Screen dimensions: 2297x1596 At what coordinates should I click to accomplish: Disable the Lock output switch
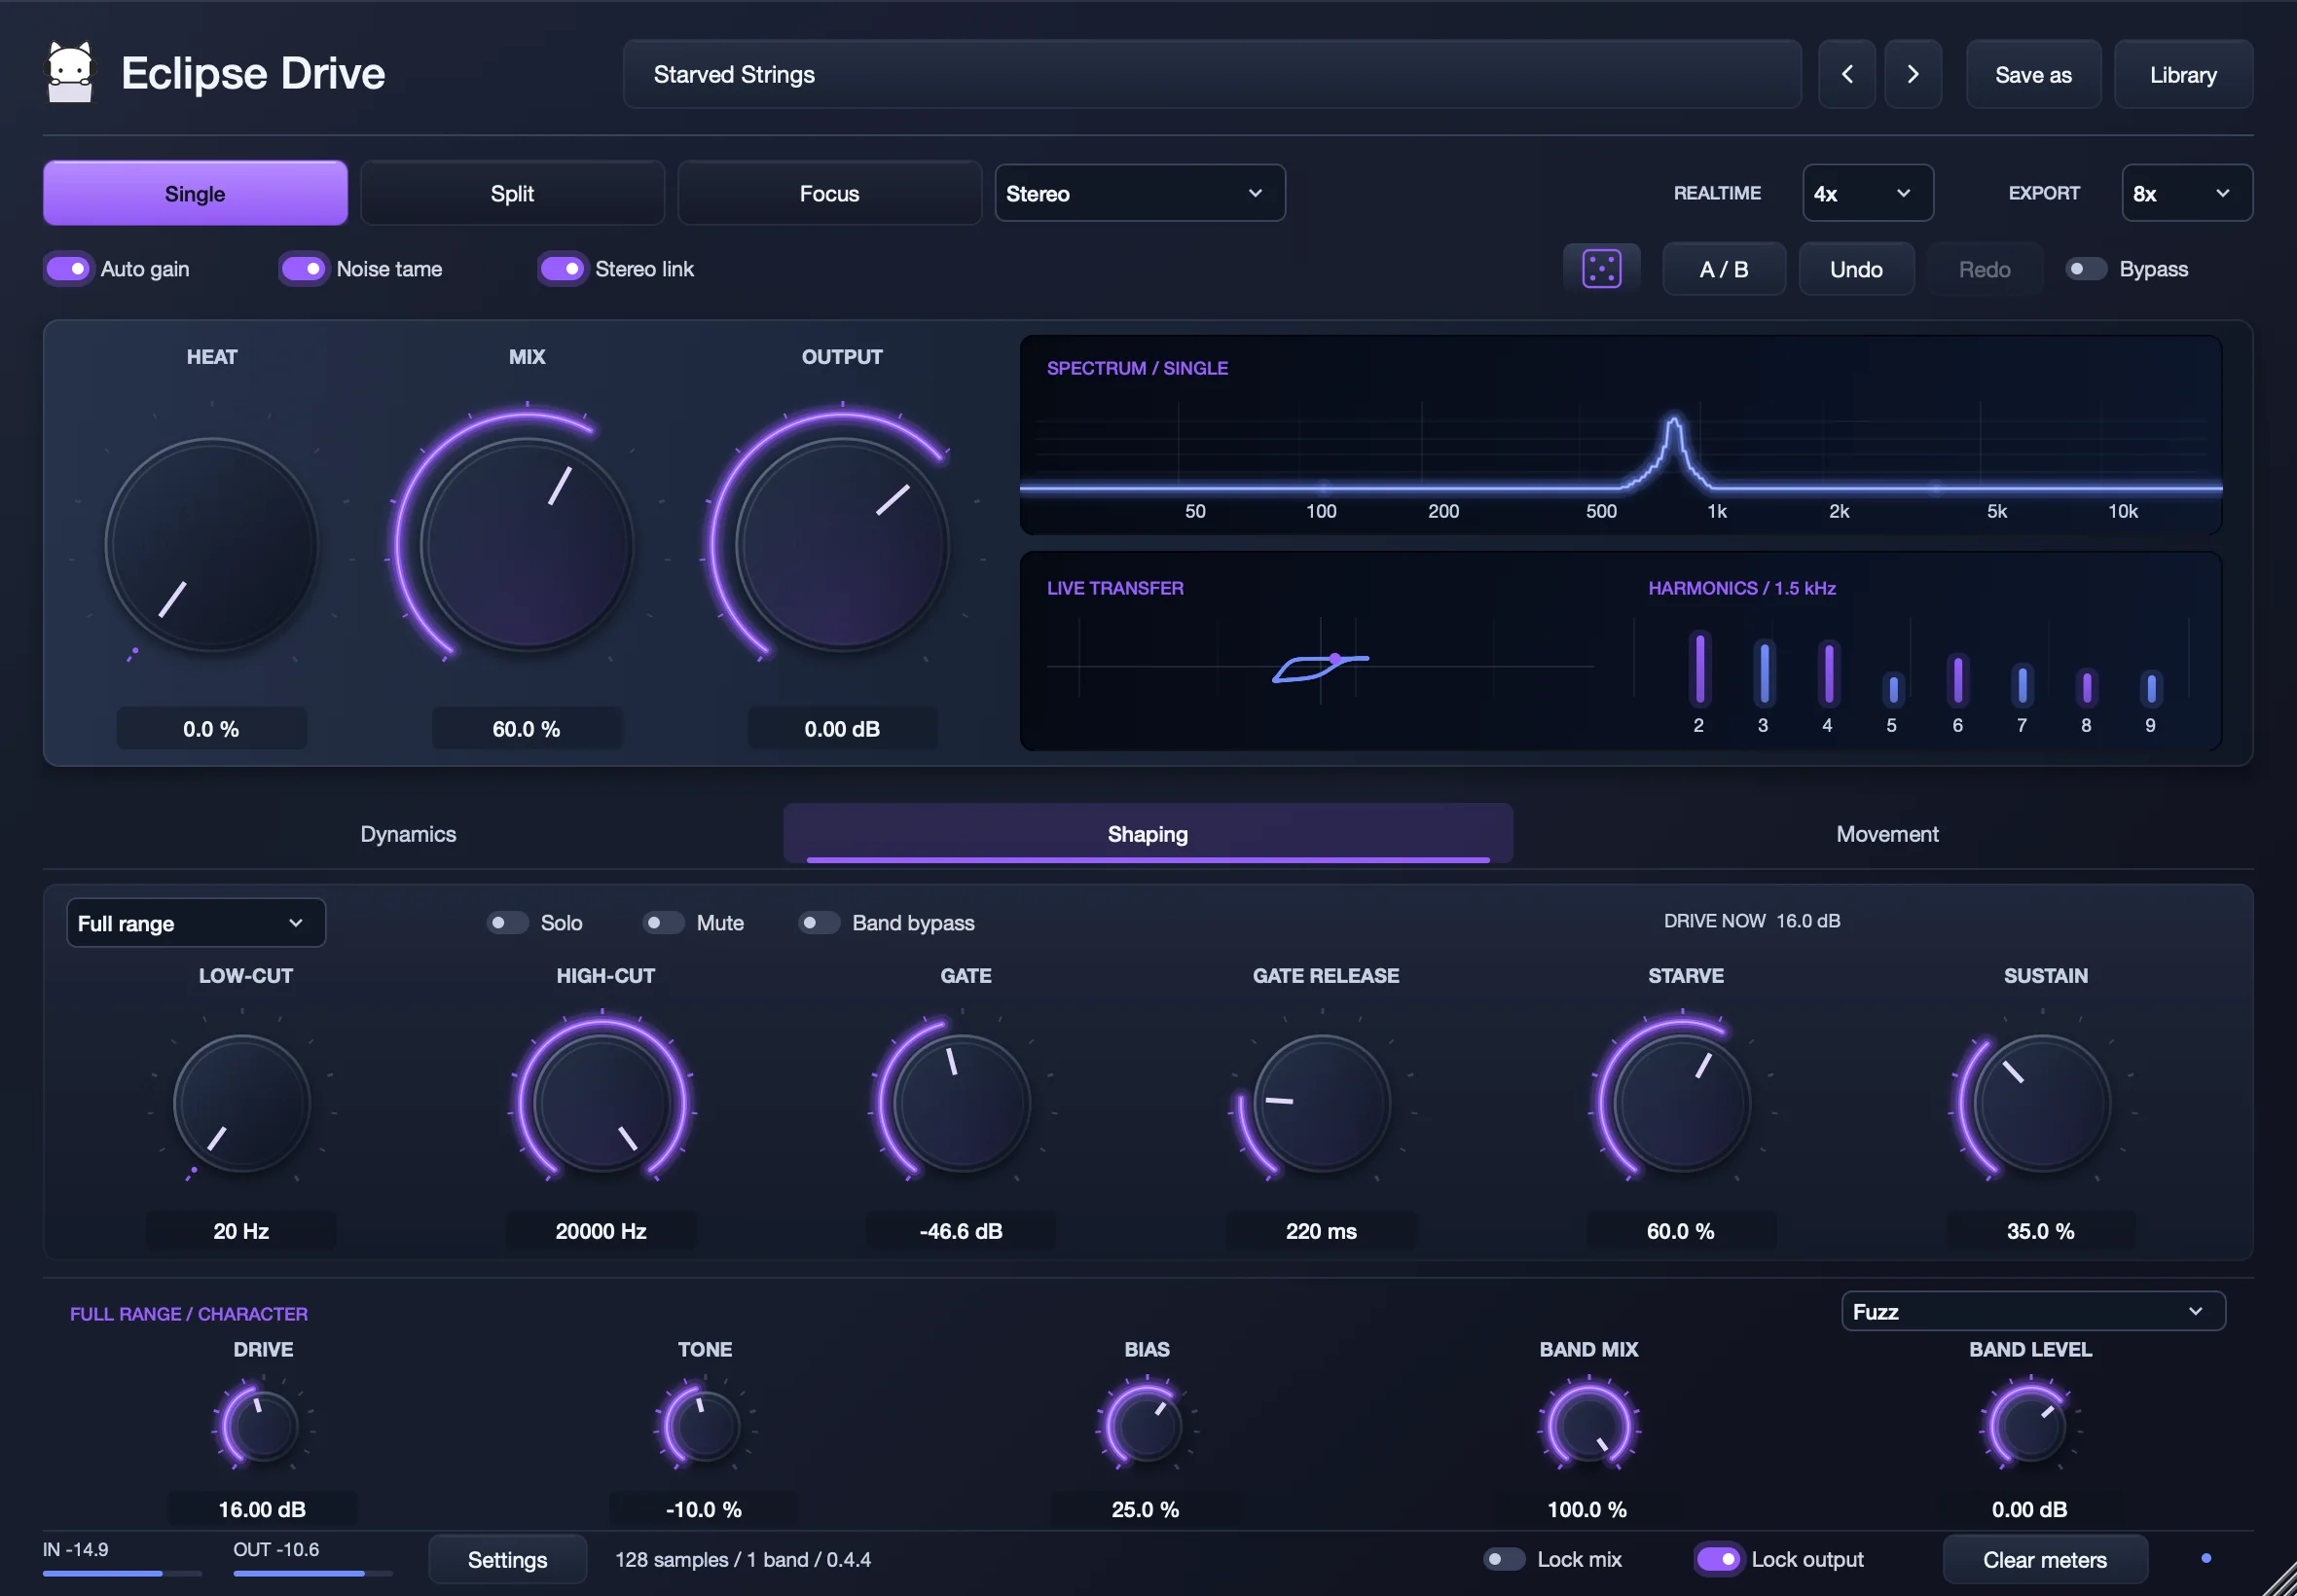click(1719, 1558)
